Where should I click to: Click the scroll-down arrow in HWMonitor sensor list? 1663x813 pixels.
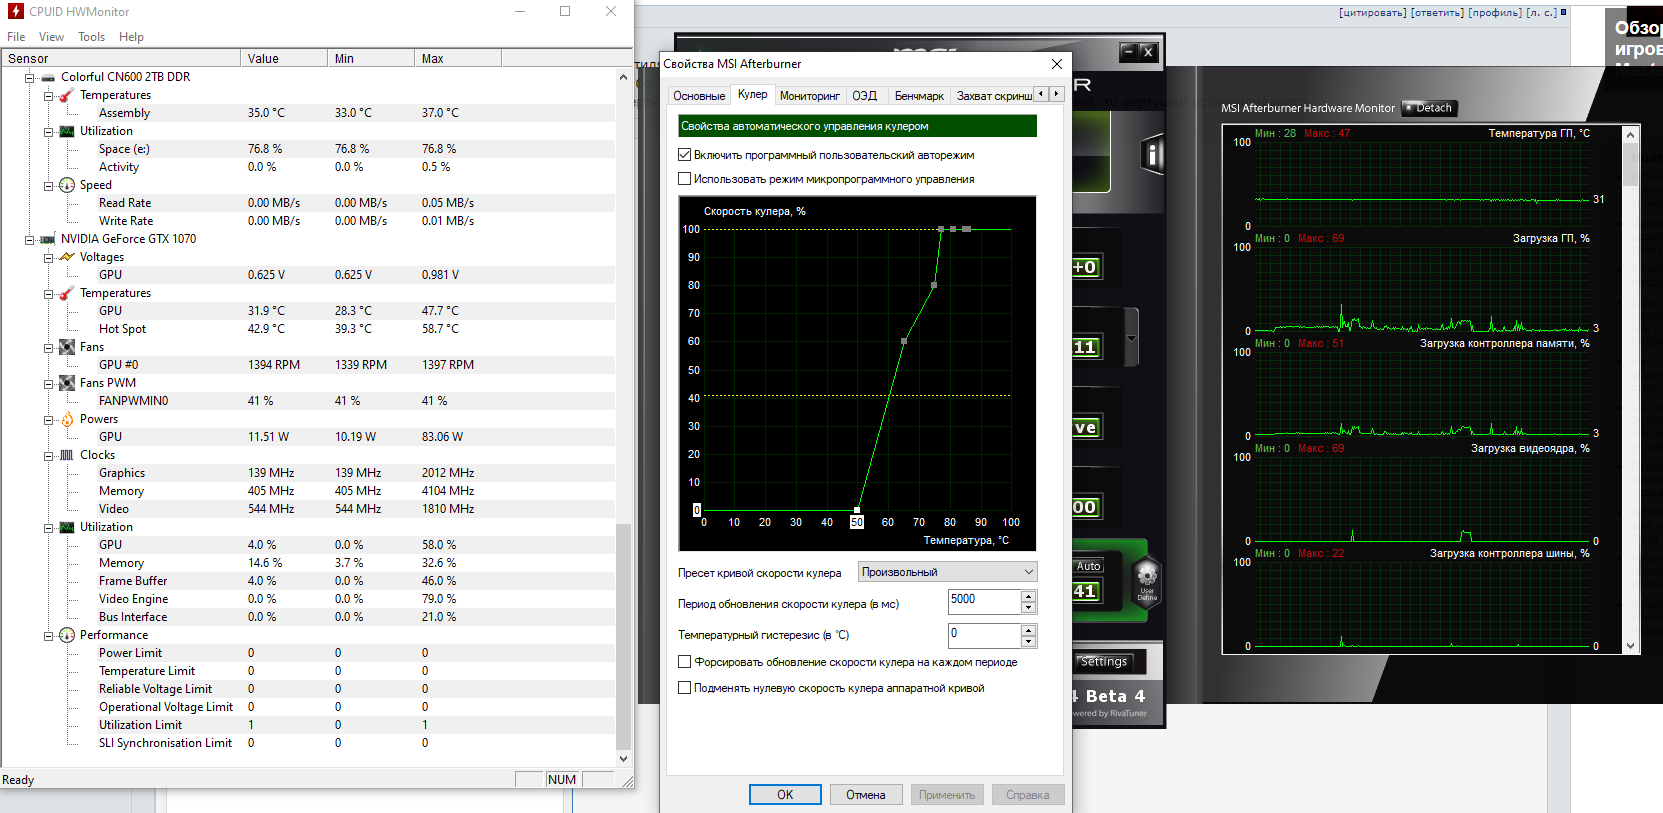(623, 759)
